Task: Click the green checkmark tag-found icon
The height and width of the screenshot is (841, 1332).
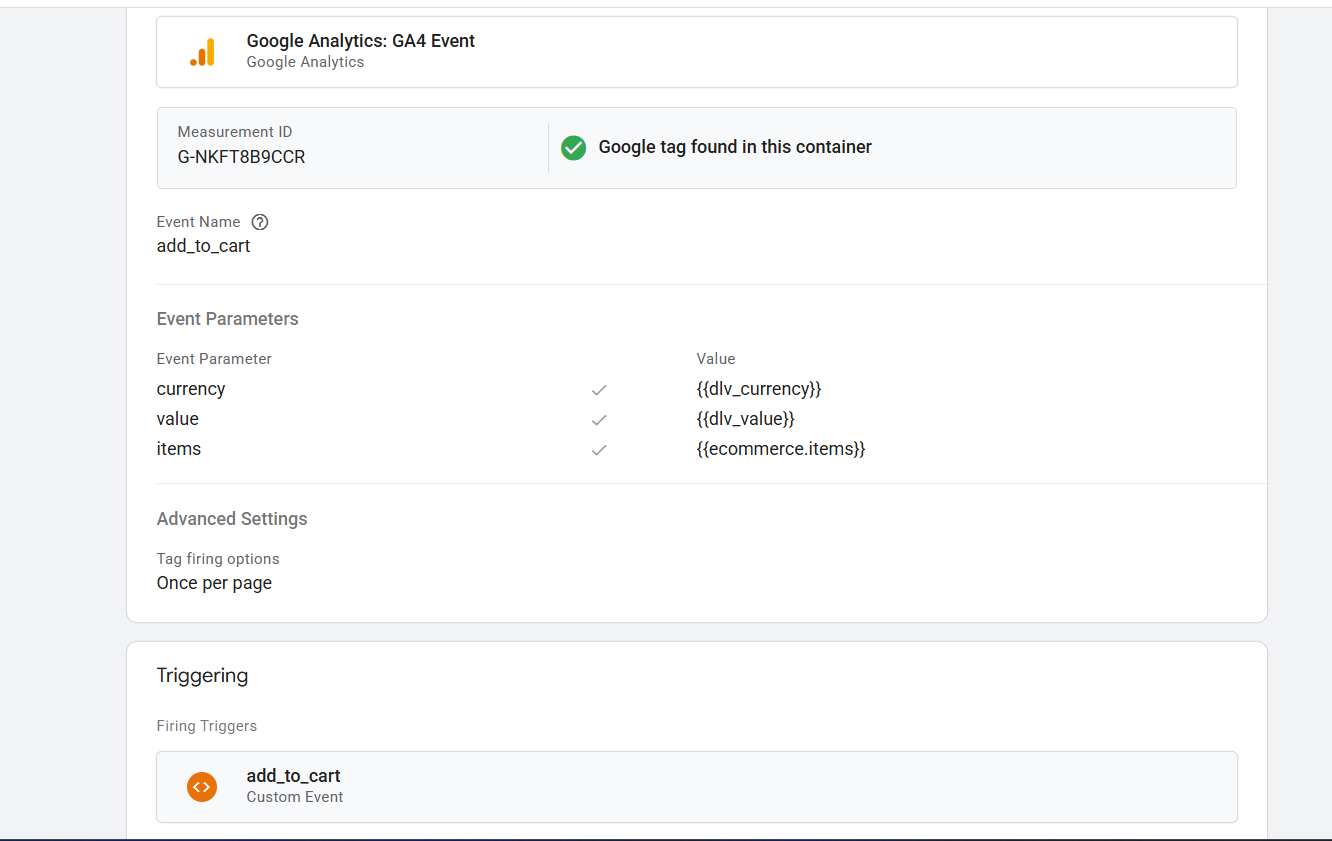Action: (573, 148)
